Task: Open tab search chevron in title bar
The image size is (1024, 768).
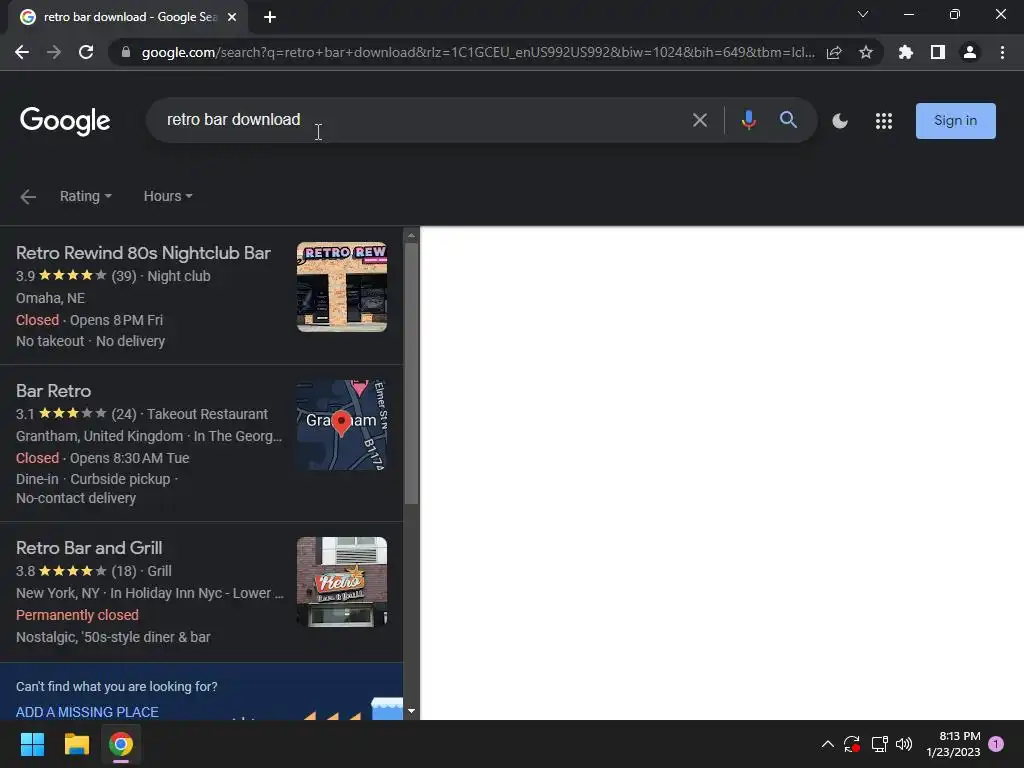Action: point(863,14)
